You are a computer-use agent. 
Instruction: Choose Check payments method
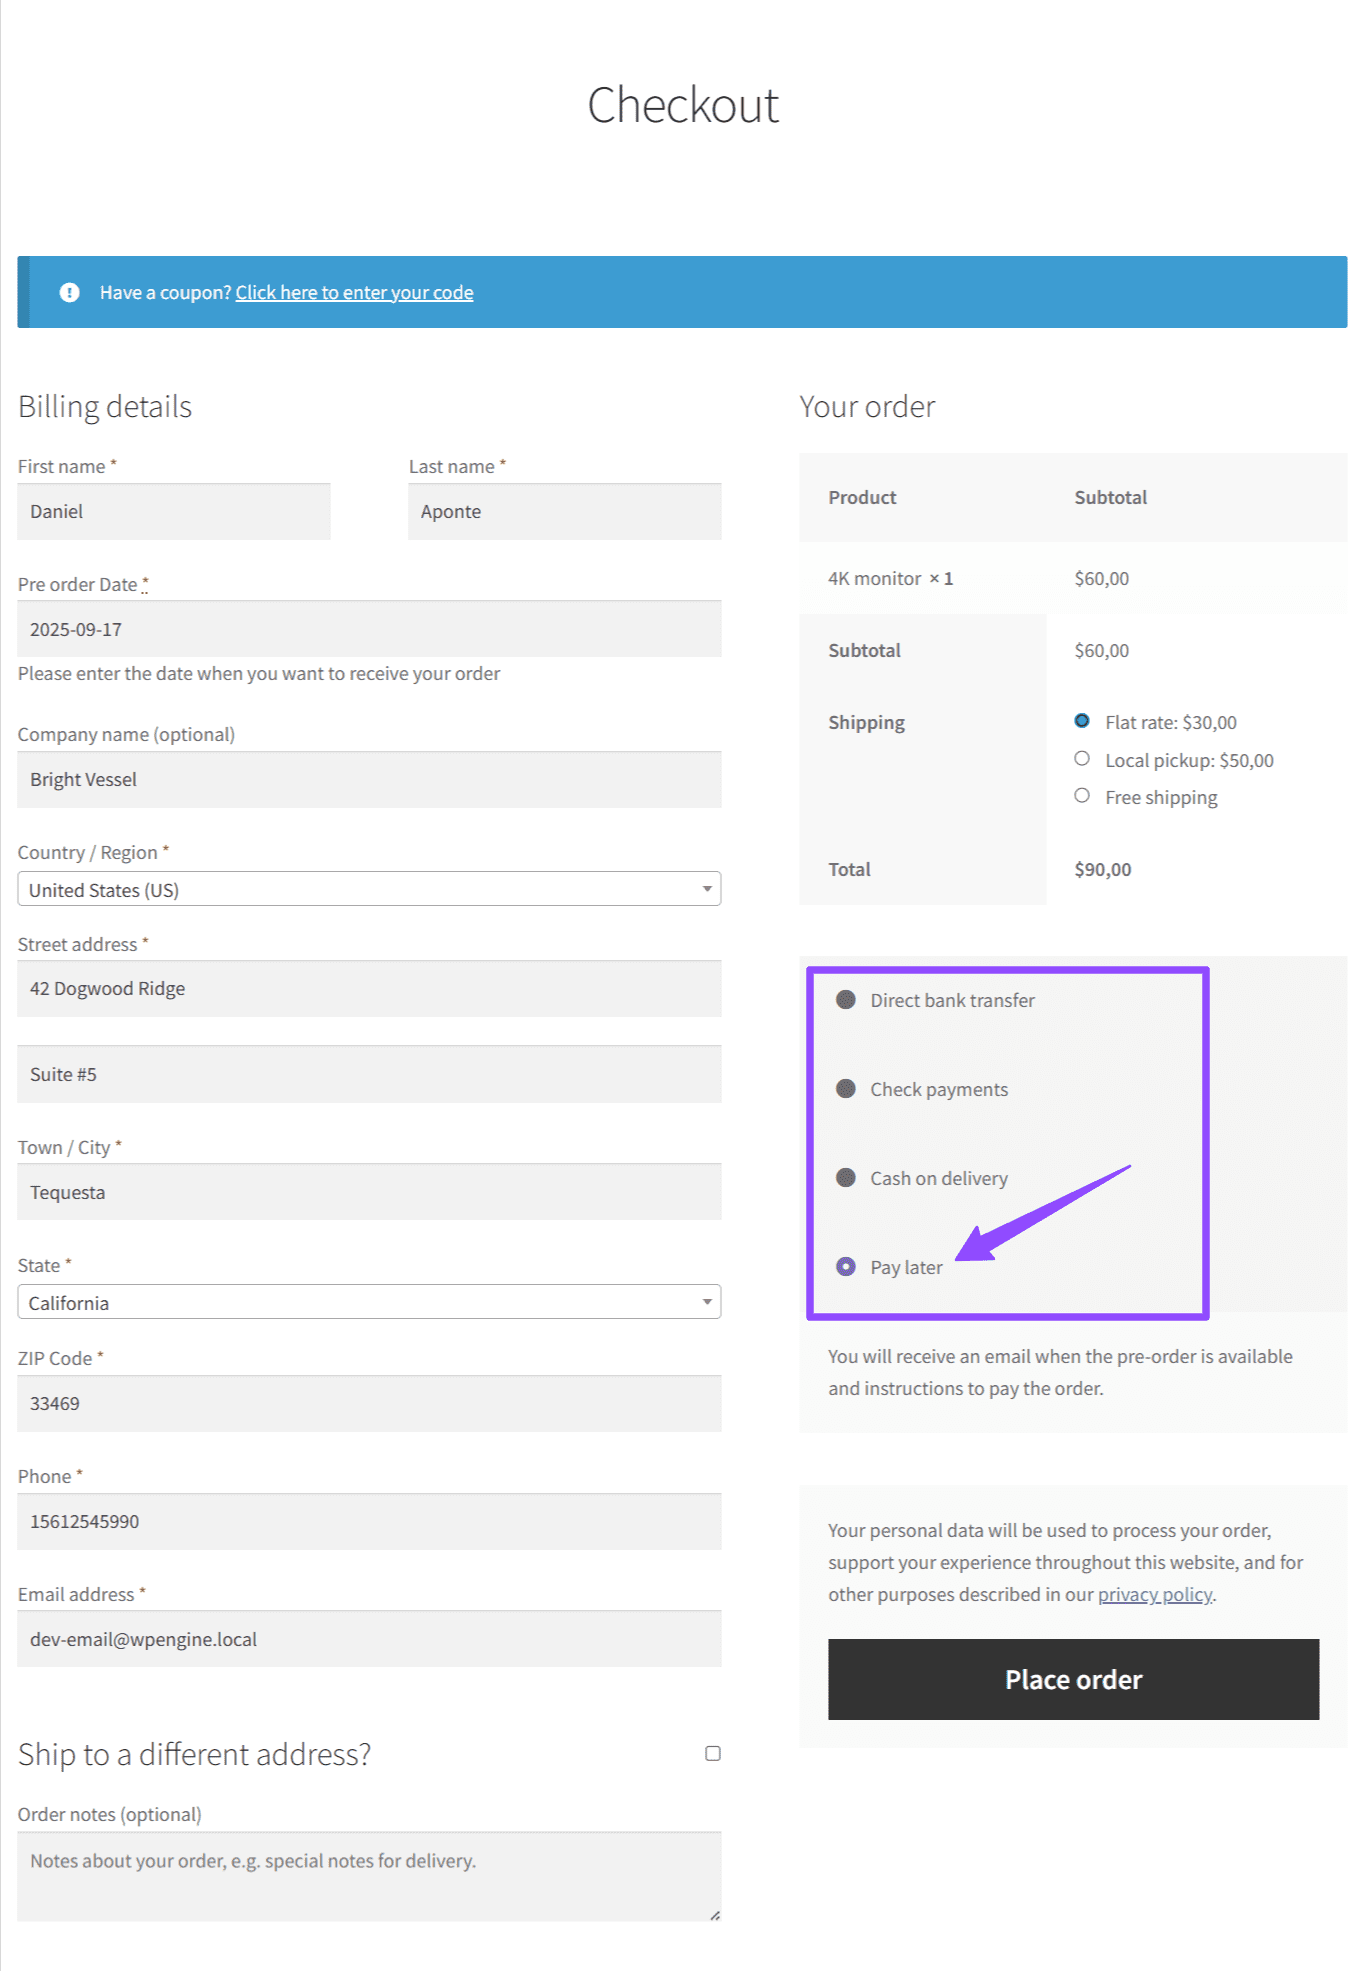pyautogui.click(x=845, y=1089)
